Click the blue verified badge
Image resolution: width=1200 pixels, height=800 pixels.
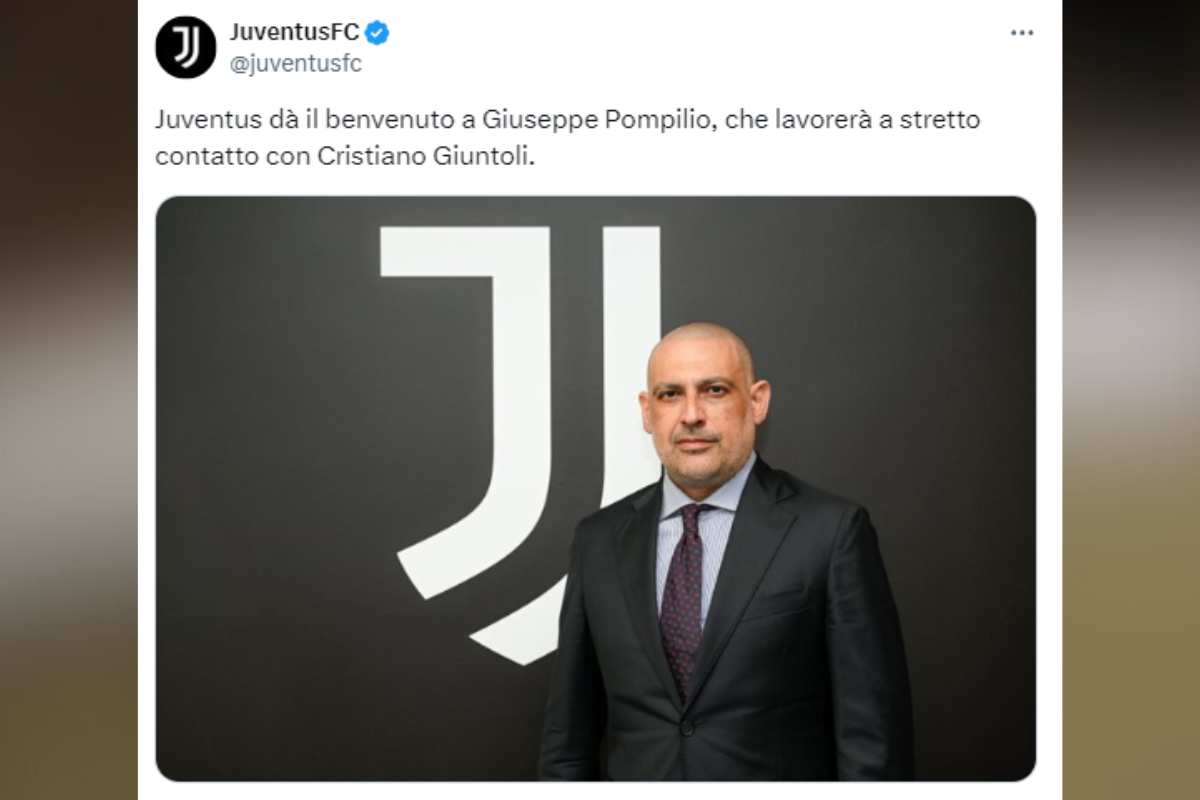click(377, 33)
